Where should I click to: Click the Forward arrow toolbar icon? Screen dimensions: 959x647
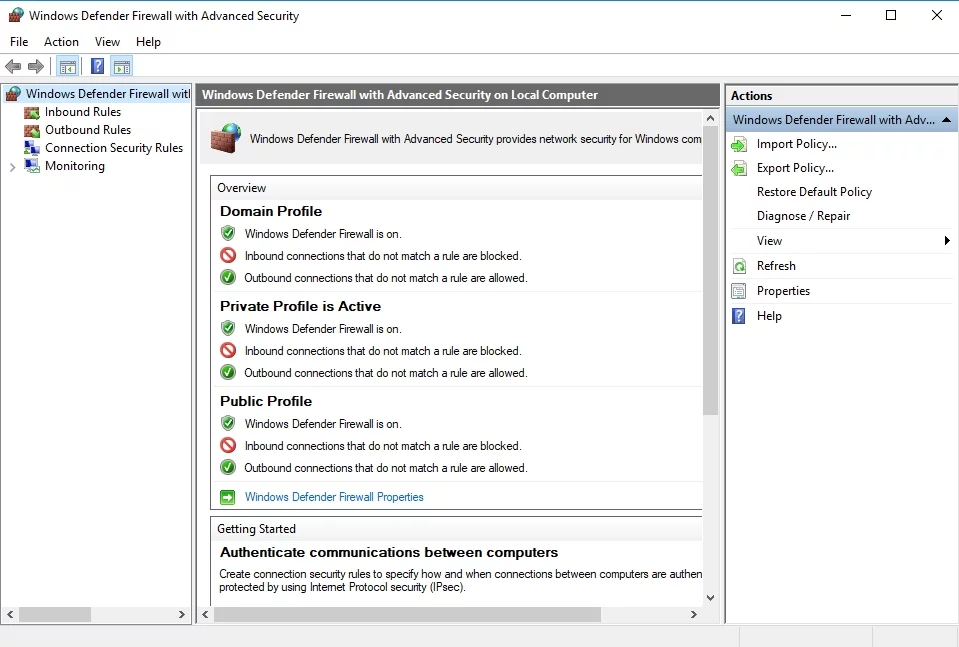36,67
